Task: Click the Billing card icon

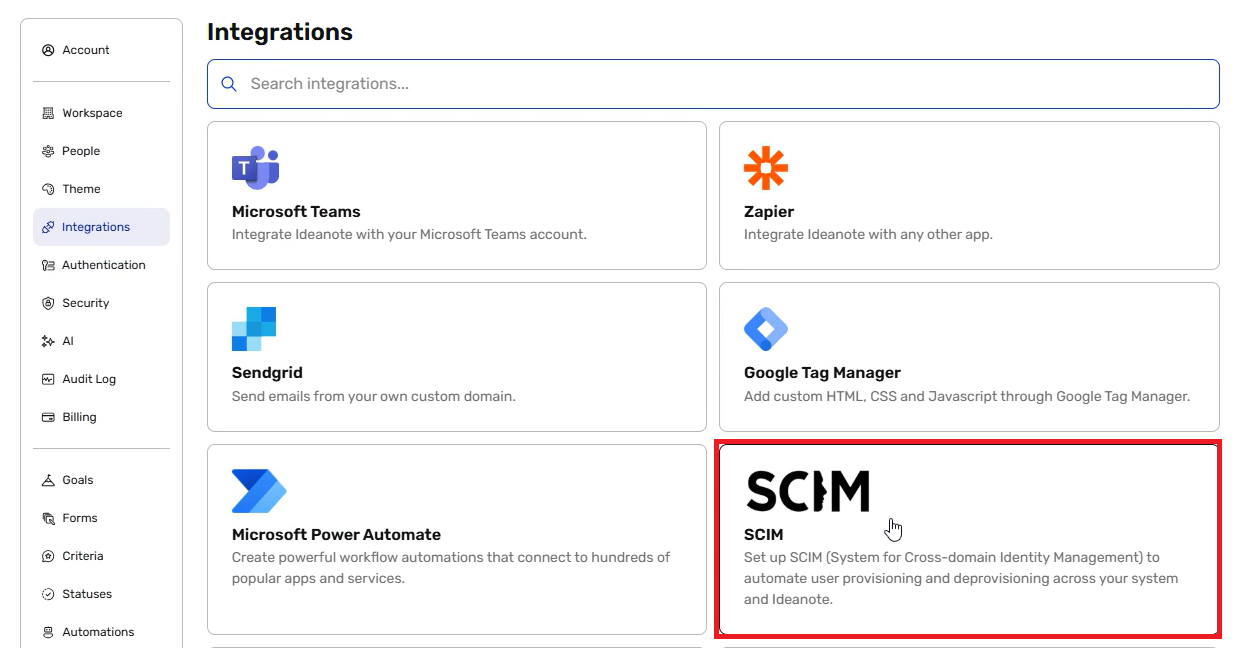Action: click(x=48, y=417)
